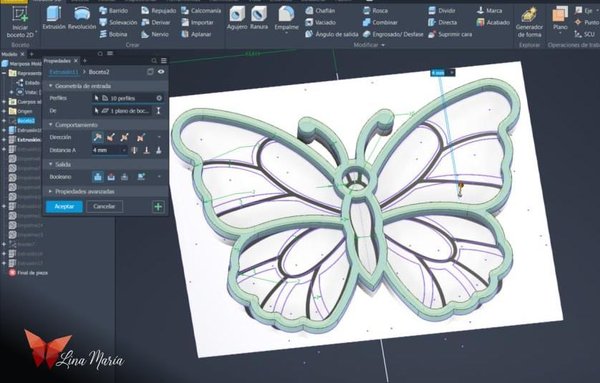The height and width of the screenshot is (383, 600).
Task: Select the Revolución tool
Action: (x=82, y=18)
